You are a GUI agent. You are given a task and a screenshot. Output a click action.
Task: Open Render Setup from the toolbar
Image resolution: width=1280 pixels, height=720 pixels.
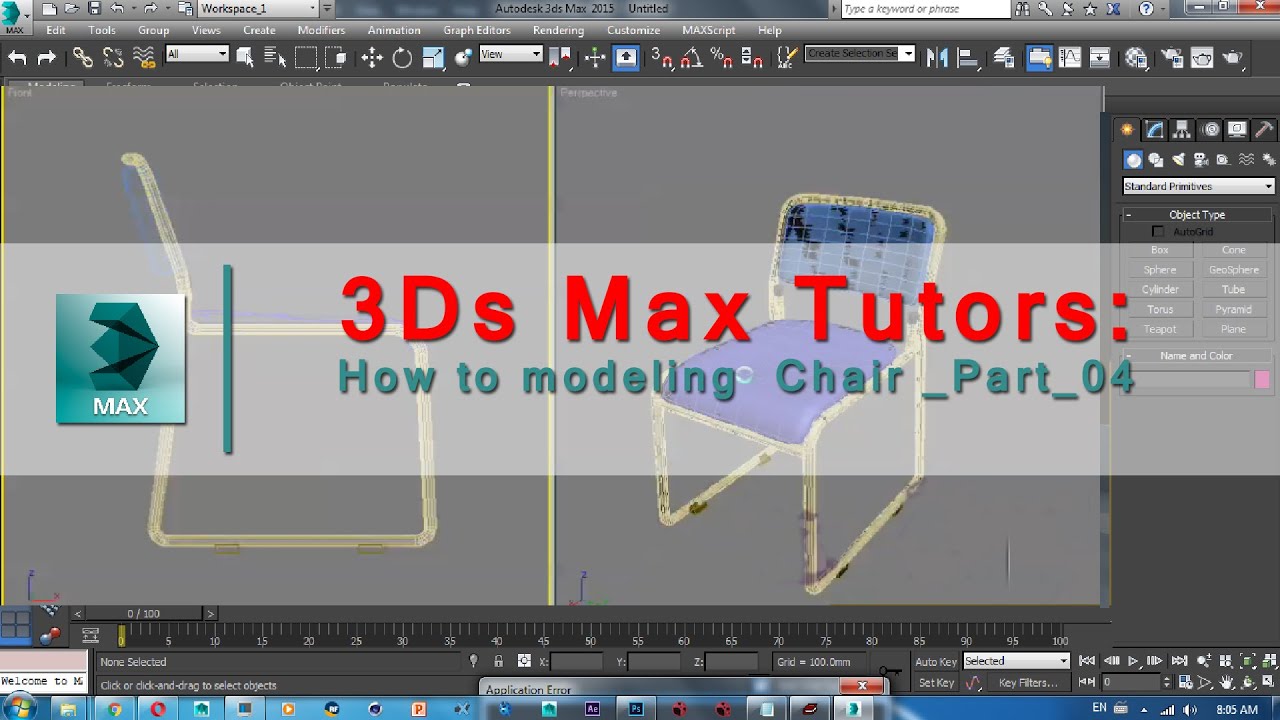1171,58
